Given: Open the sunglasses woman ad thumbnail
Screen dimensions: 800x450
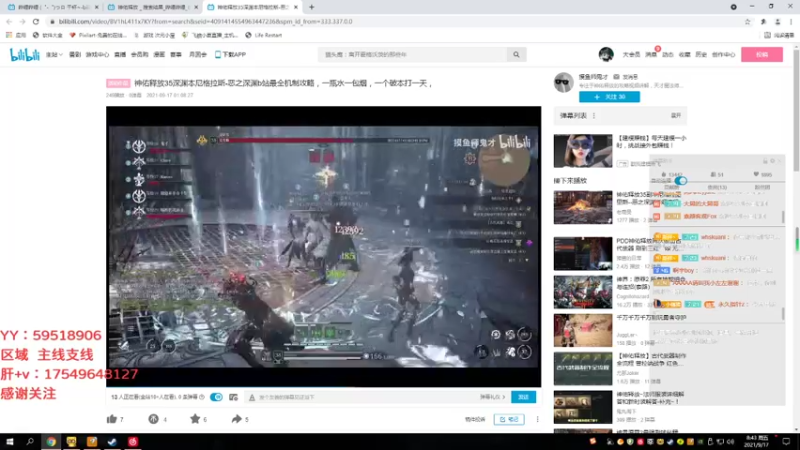Looking at the screenshot, I should [x=583, y=151].
